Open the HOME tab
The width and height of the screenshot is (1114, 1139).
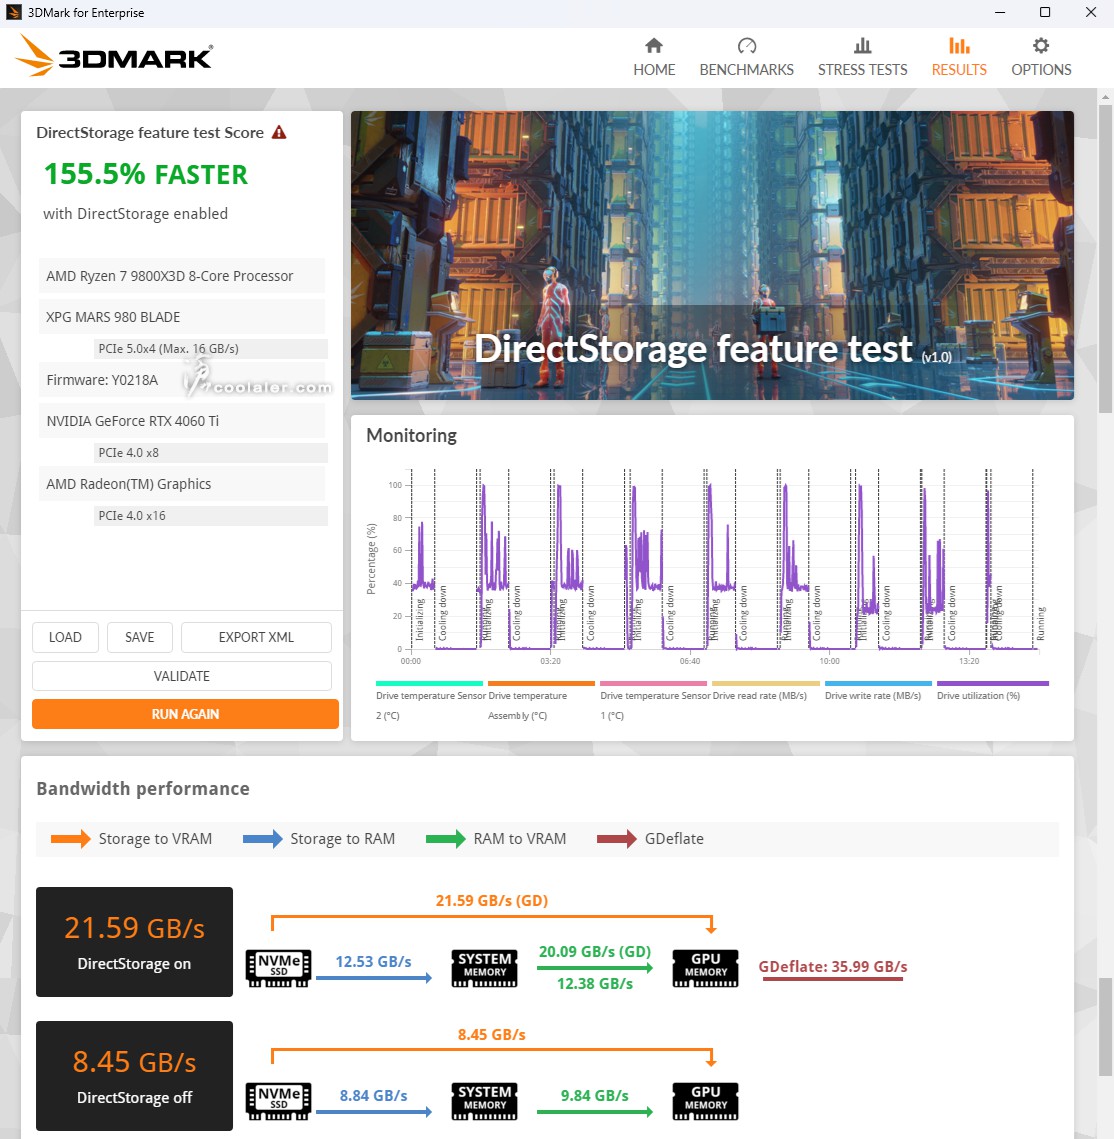pyautogui.click(x=654, y=57)
